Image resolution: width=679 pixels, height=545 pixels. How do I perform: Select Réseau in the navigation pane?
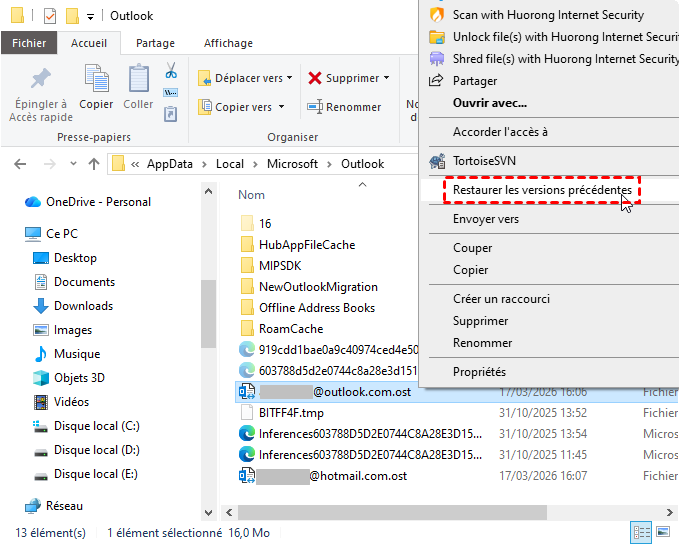point(54,506)
